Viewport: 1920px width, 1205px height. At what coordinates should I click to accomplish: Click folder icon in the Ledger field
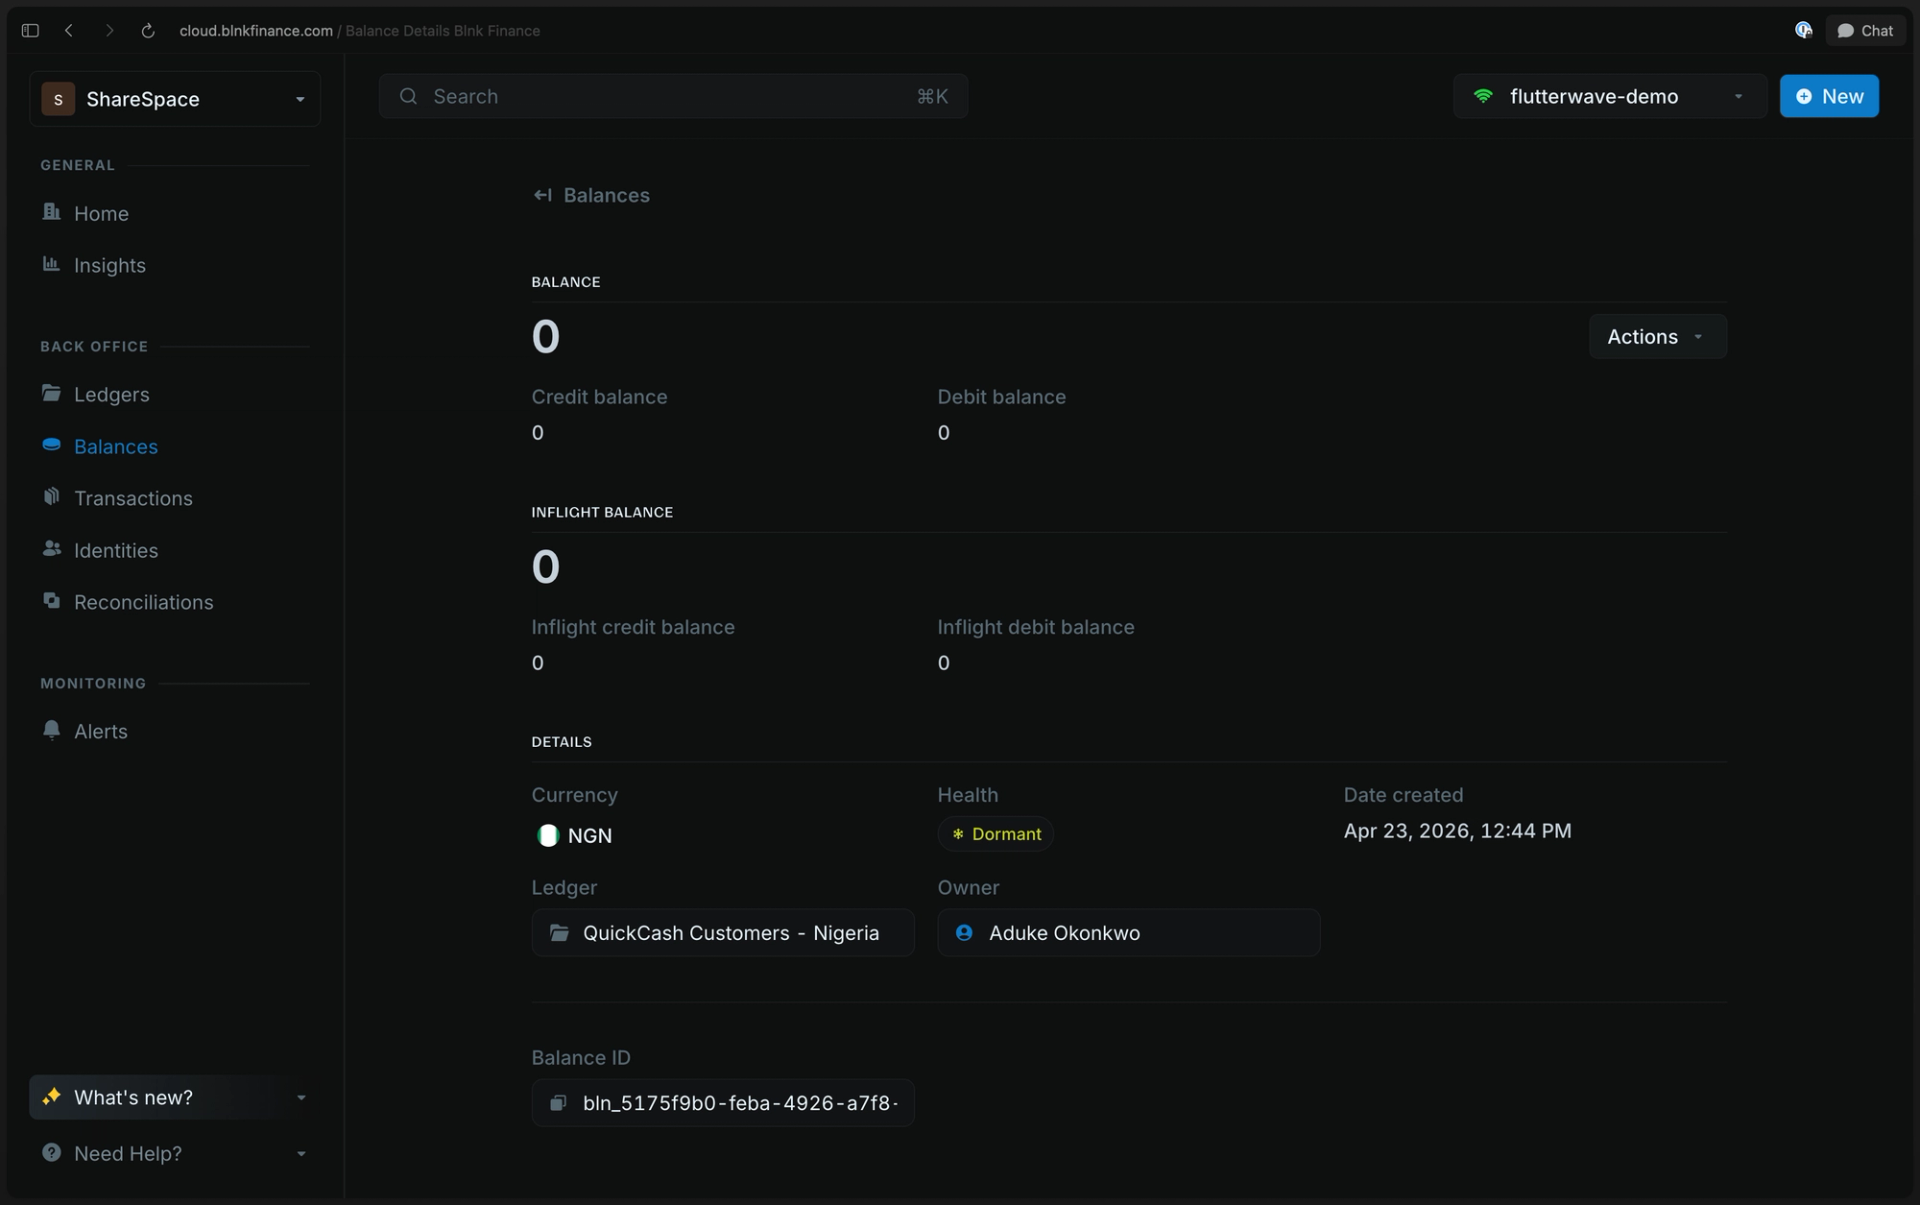(560, 933)
